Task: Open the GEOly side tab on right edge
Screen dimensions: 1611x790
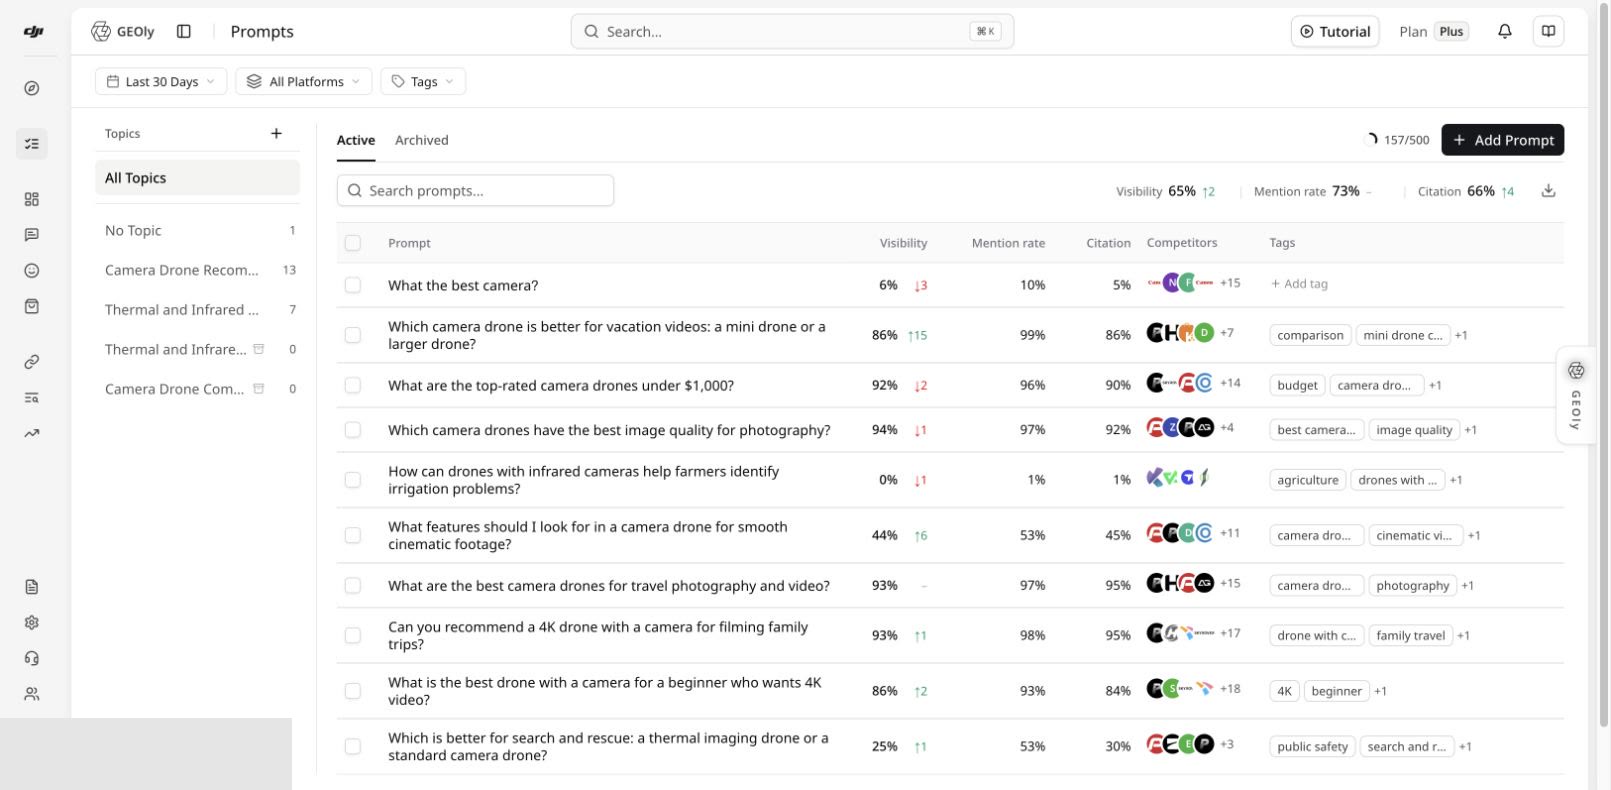Action: [1575, 395]
